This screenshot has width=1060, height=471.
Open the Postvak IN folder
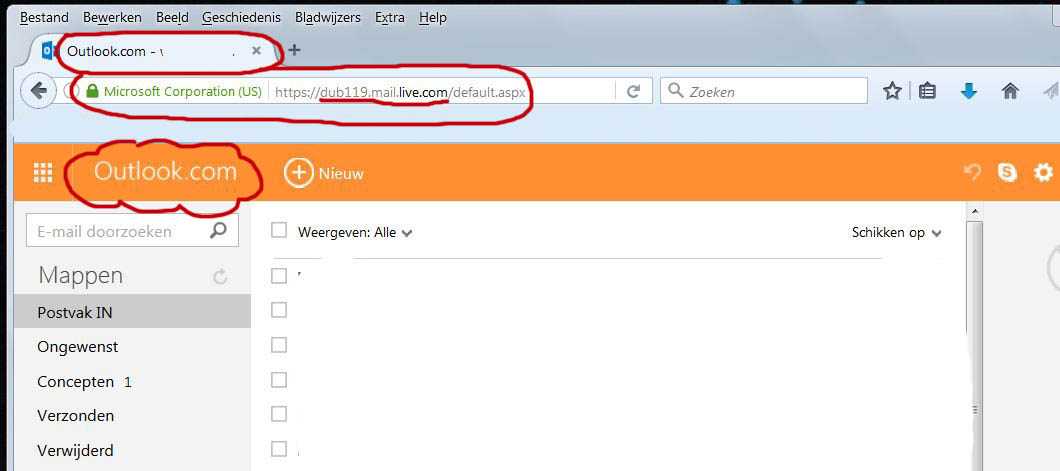(x=132, y=312)
